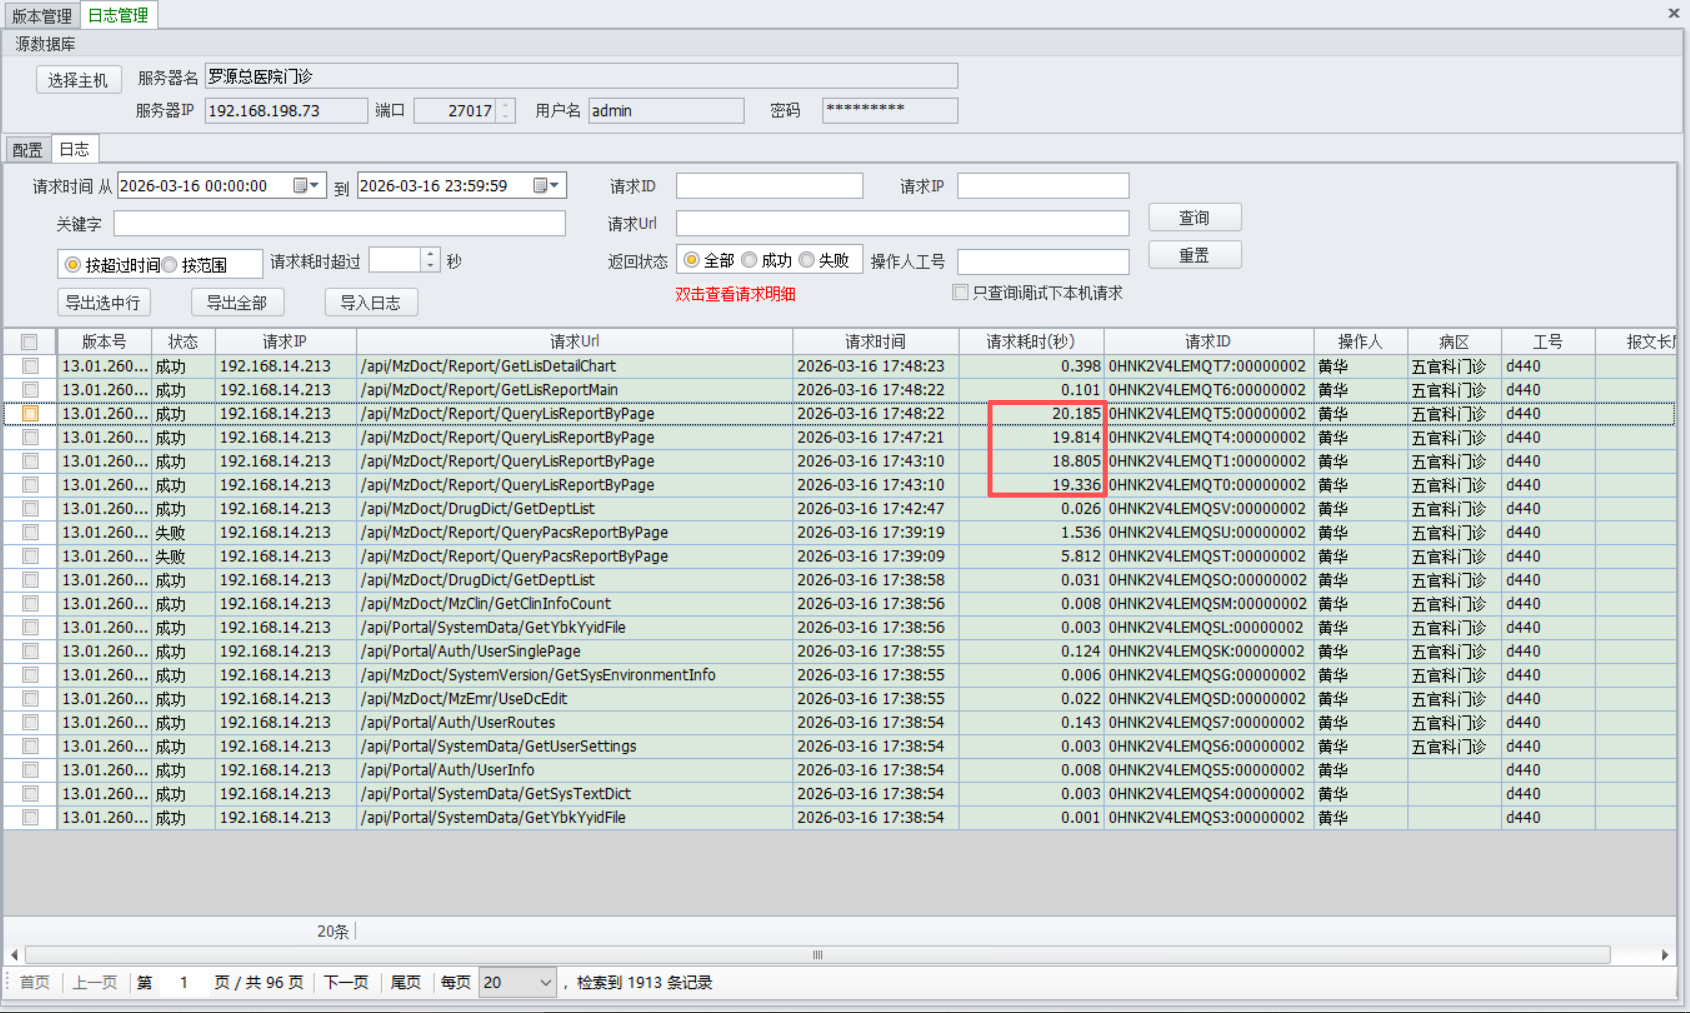The height and width of the screenshot is (1013, 1690).
Task: Click the port number stepper arrows
Action: [506, 111]
